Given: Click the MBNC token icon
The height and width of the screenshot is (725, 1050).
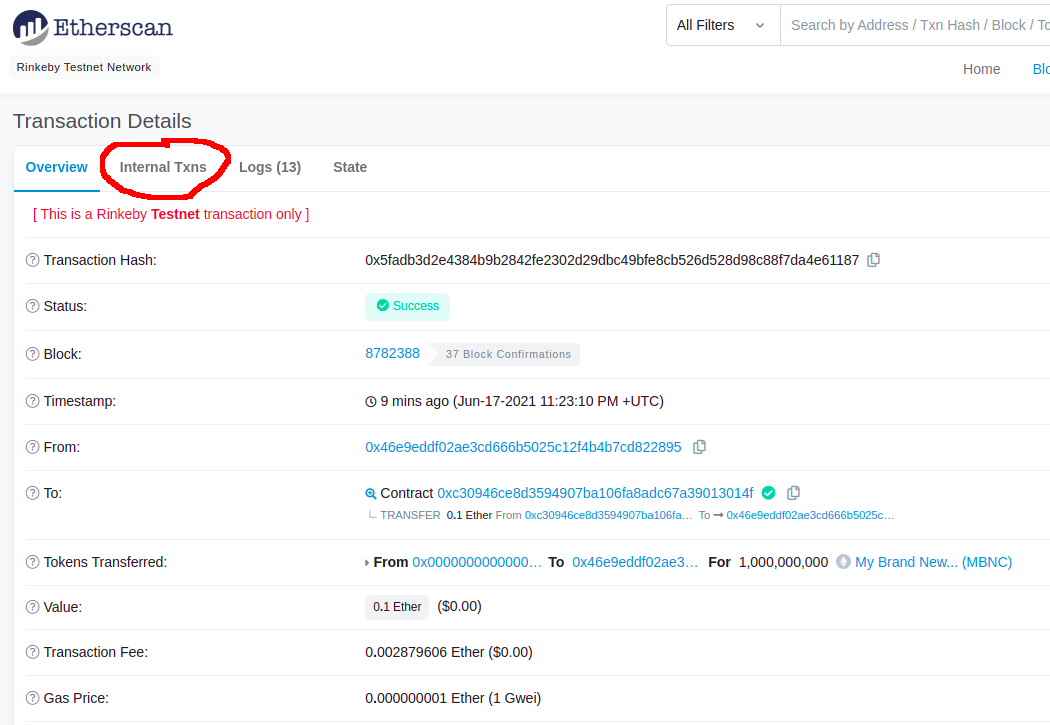Looking at the screenshot, I should click(843, 562).
